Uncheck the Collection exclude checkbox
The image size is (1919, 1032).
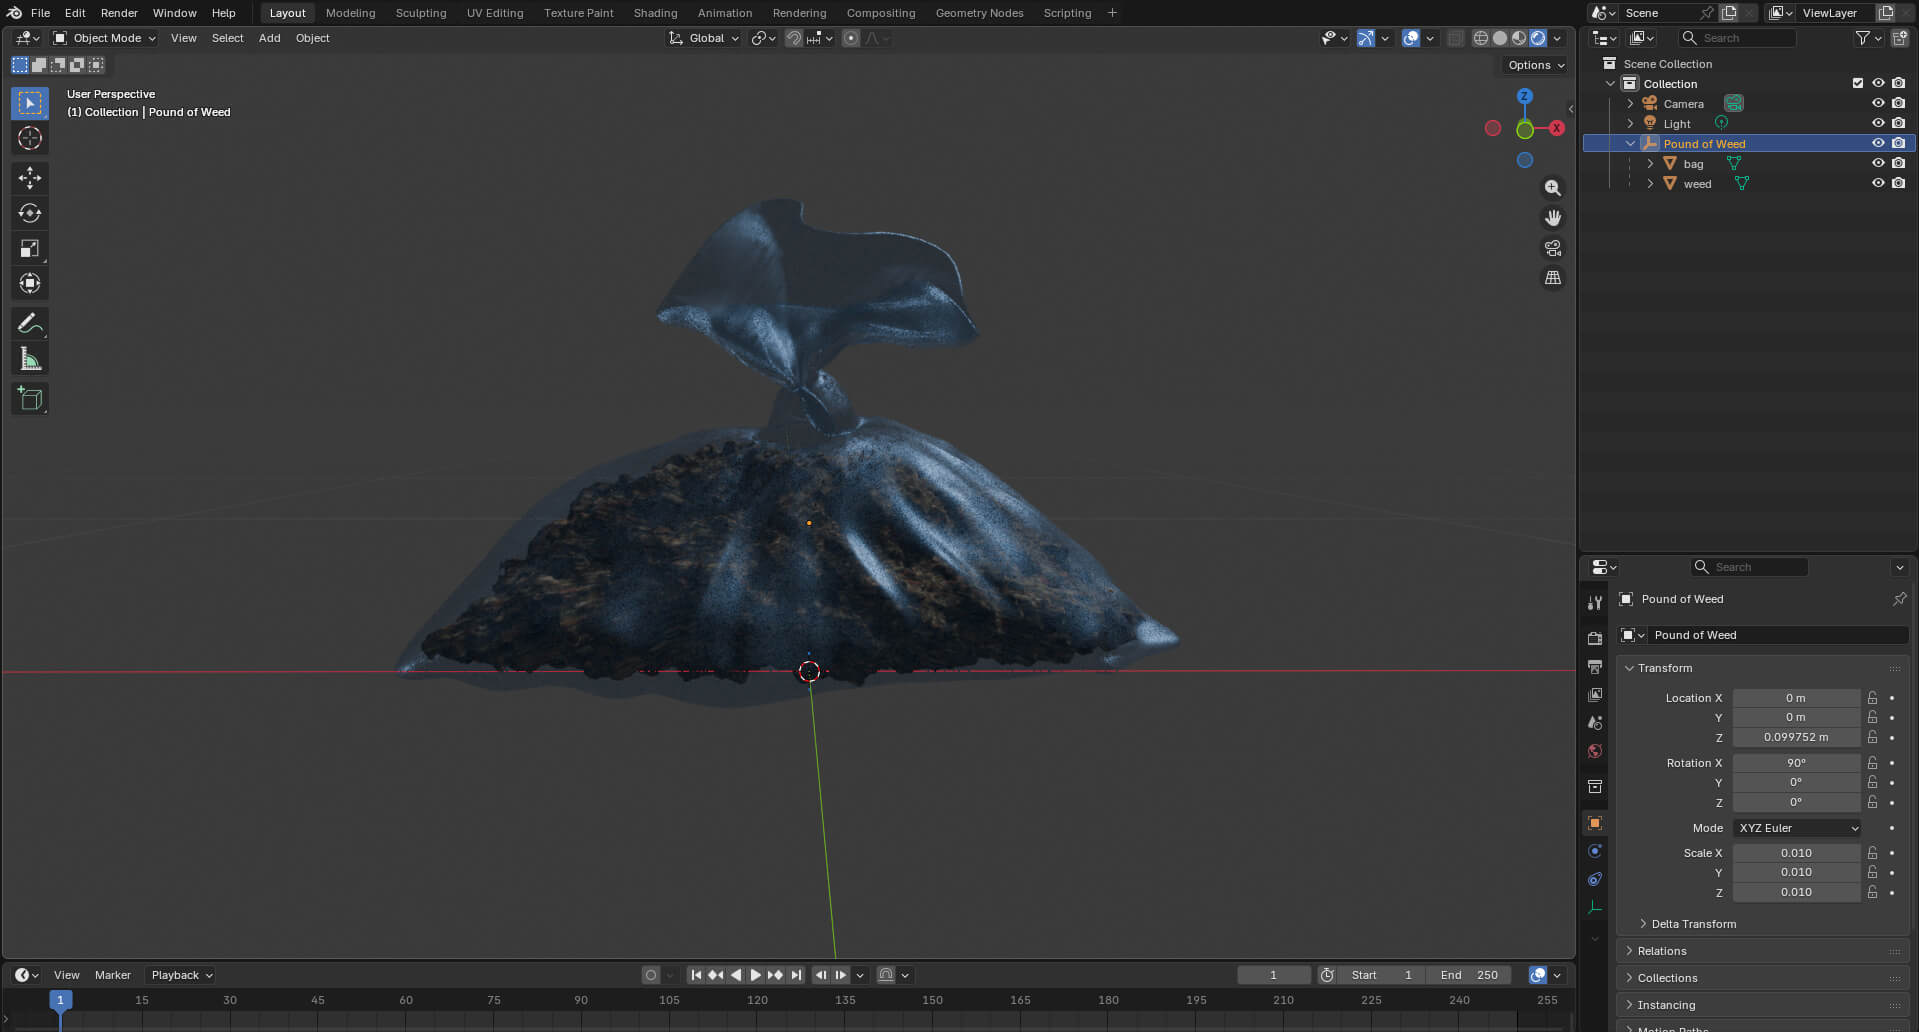pyautogui.click(x=1858, y=83)
